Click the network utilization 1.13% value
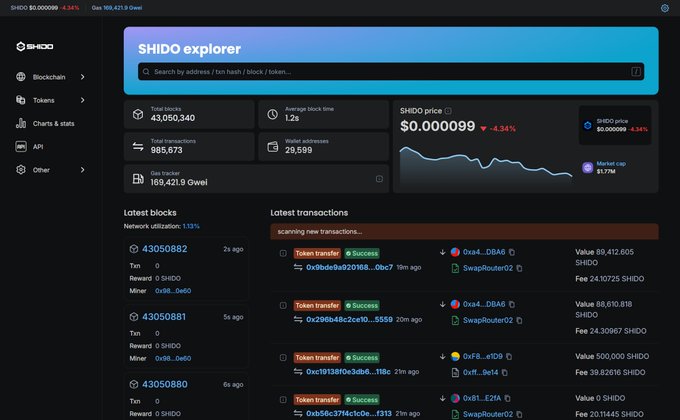This screenshot has height=420, width=680. 191,226
